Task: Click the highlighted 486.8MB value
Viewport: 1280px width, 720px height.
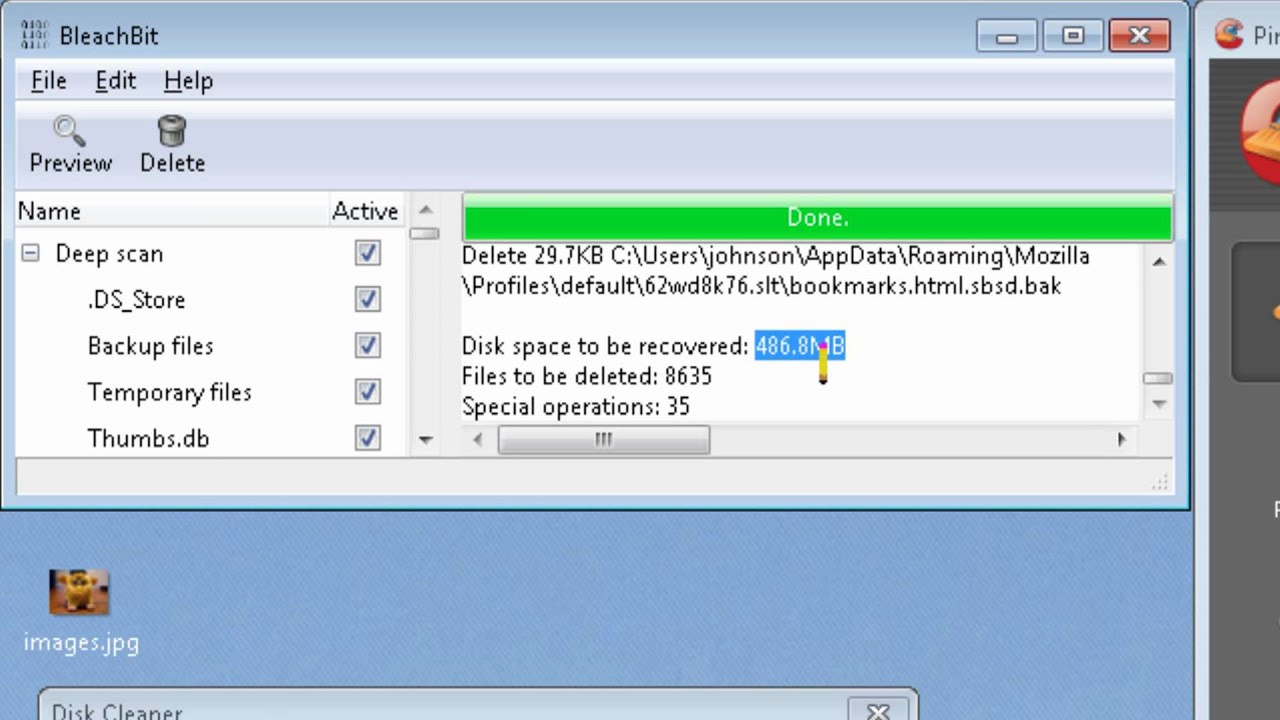Action: click(x=800, y=346)
